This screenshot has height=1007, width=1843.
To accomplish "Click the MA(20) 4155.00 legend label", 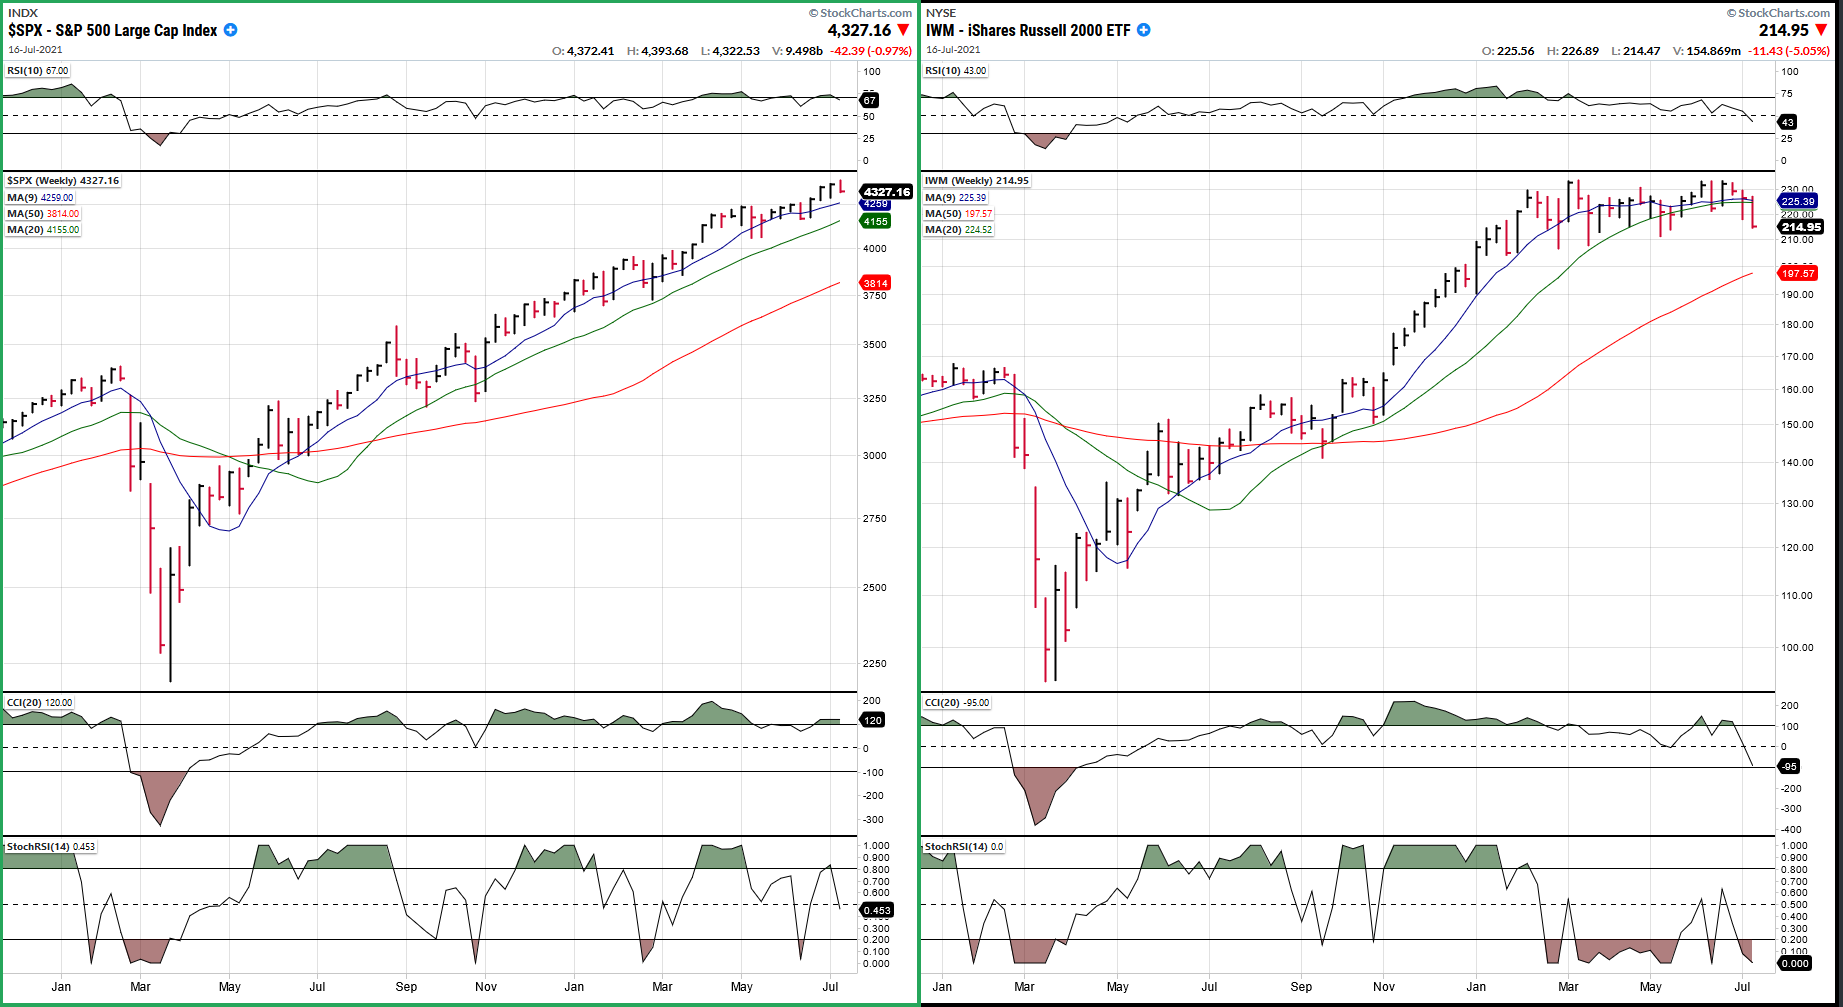I will pyautogui.click(x=43, y=230).
